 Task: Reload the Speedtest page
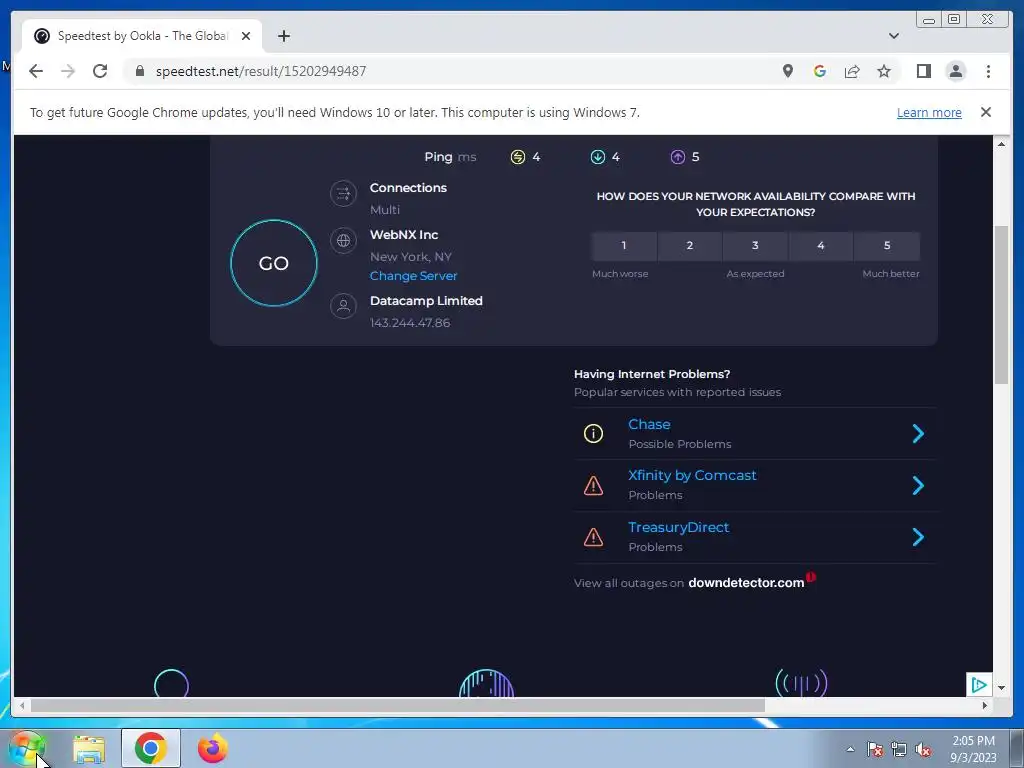[x=100, y=71]
